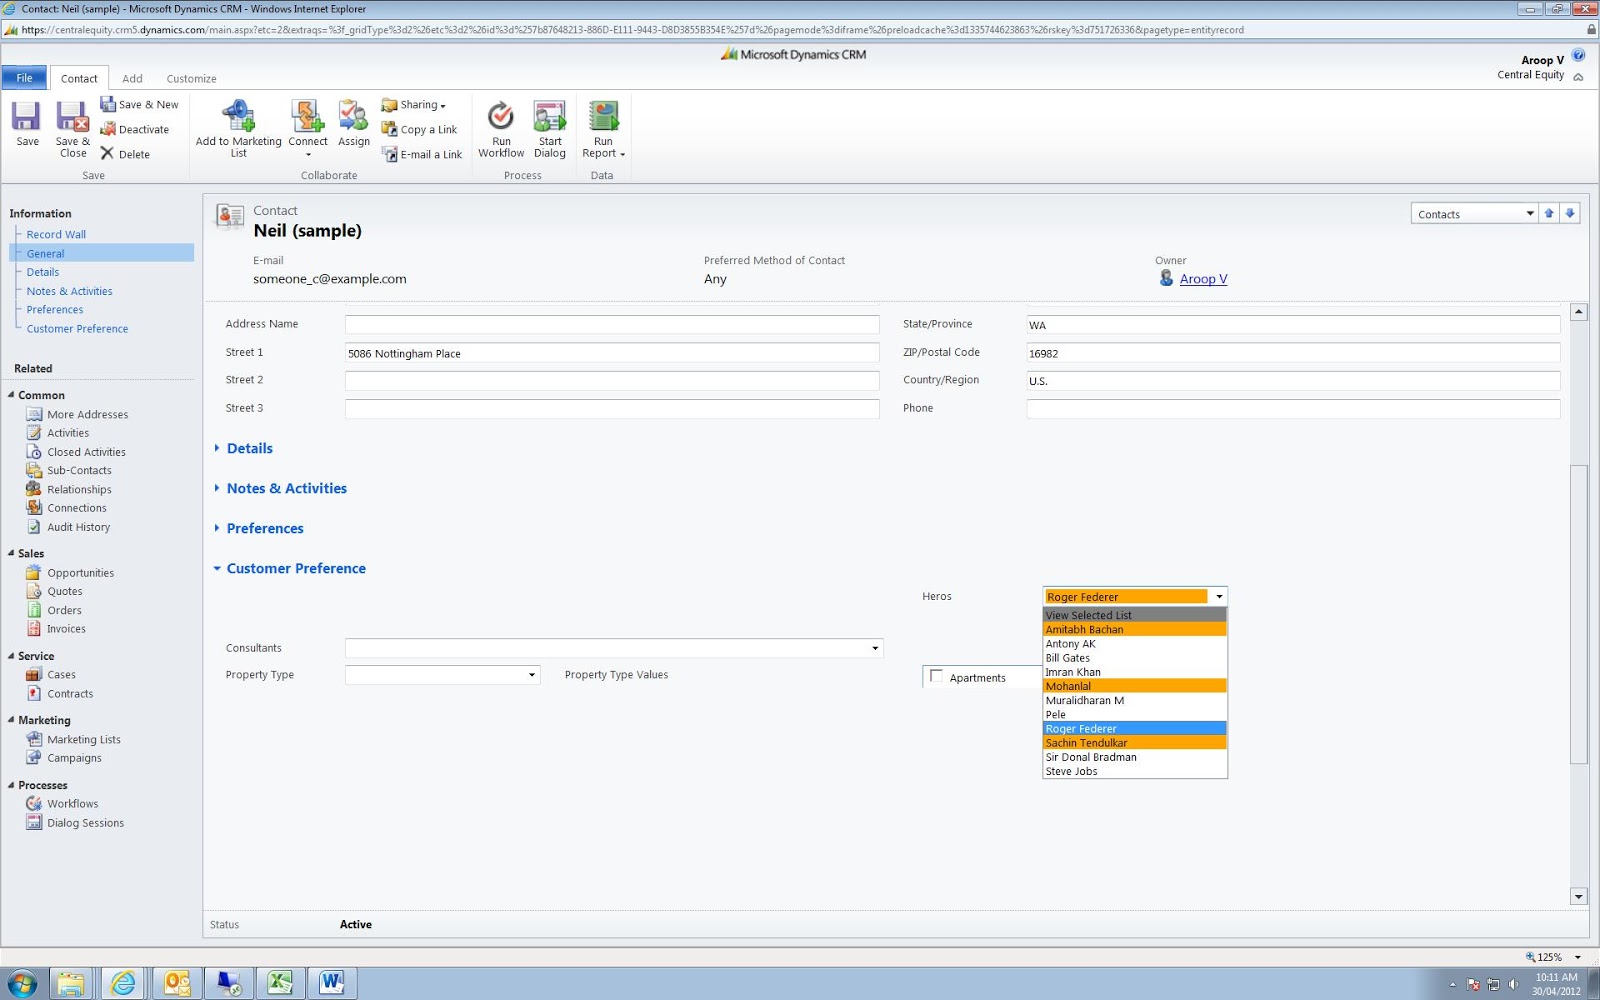
Task: Run Workflow on this contact
Action: pyautogui.click(x=501, y=128)
